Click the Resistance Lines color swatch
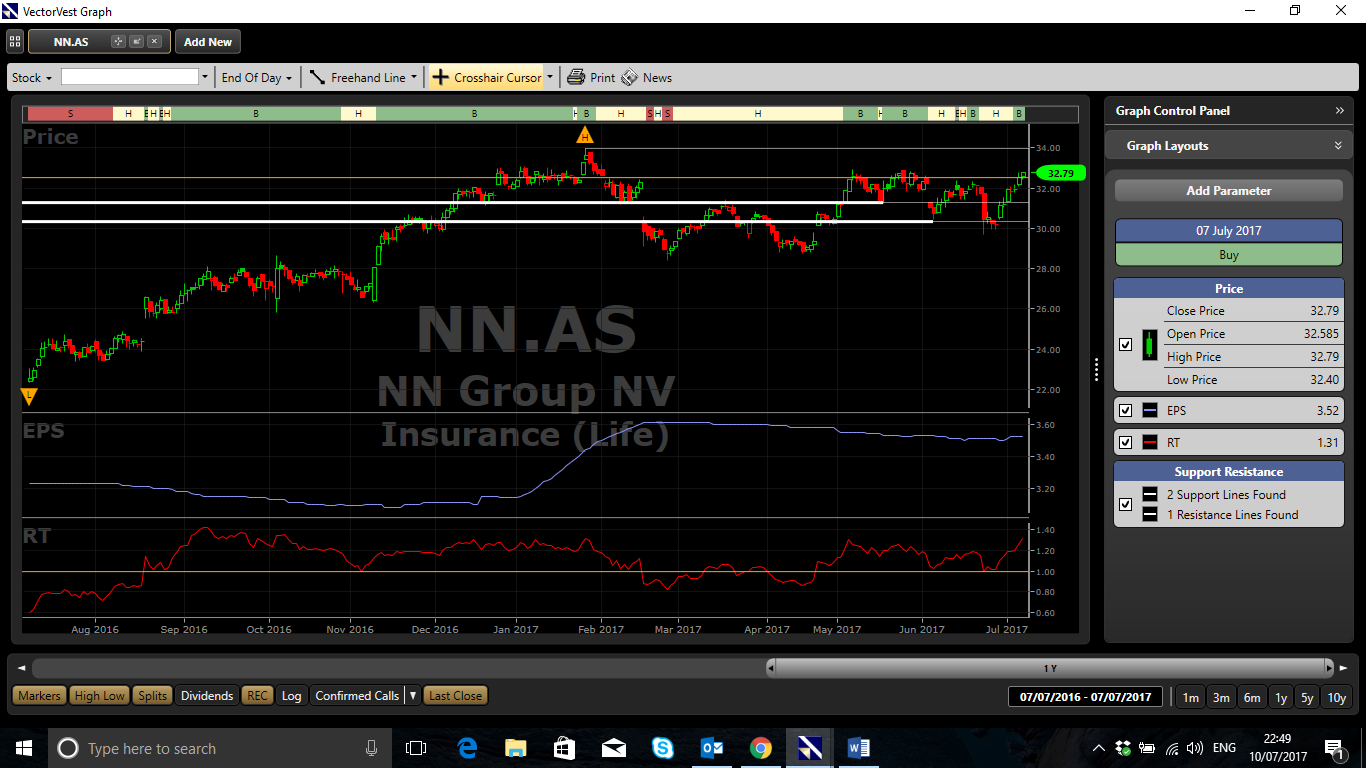Image resolution: width=1366 pixels, height=768 pixels. click(x=1150, y=515)
